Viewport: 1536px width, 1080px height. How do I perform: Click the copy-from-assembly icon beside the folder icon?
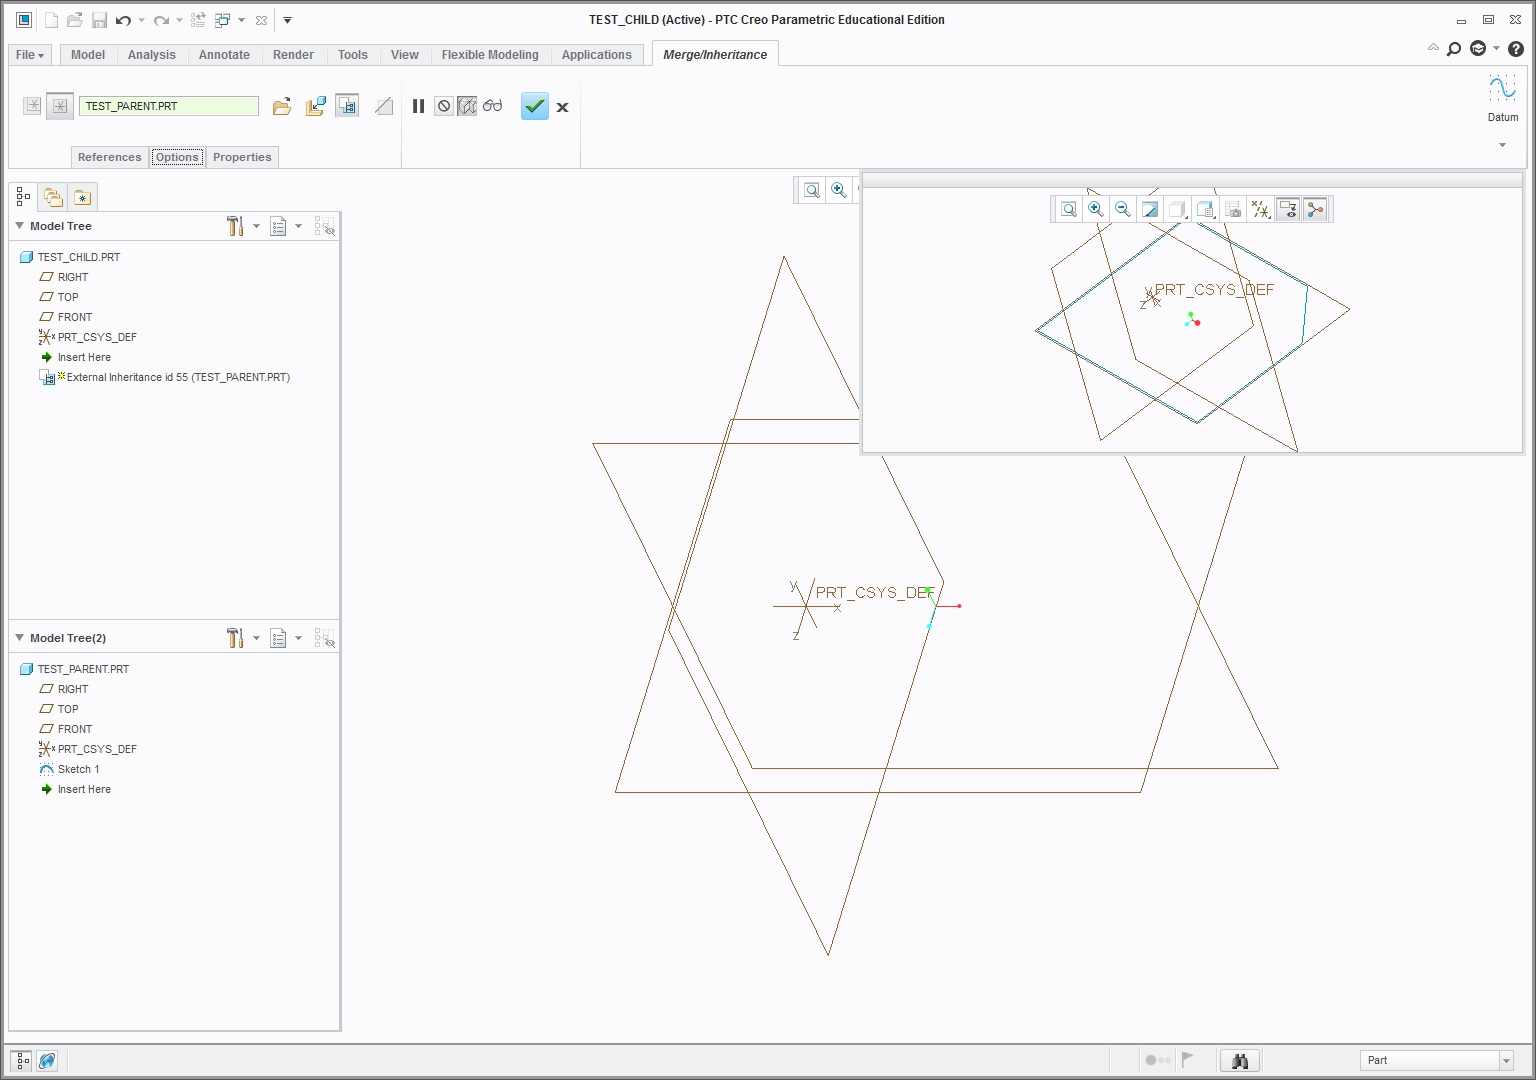(x=315, y=106)
